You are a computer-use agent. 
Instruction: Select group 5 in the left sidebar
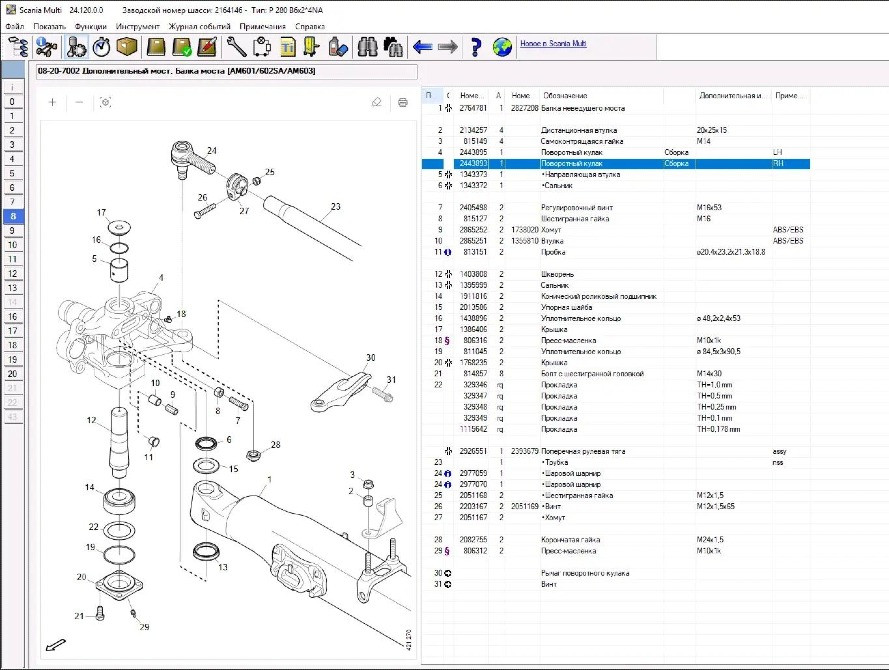pos(12,173)
